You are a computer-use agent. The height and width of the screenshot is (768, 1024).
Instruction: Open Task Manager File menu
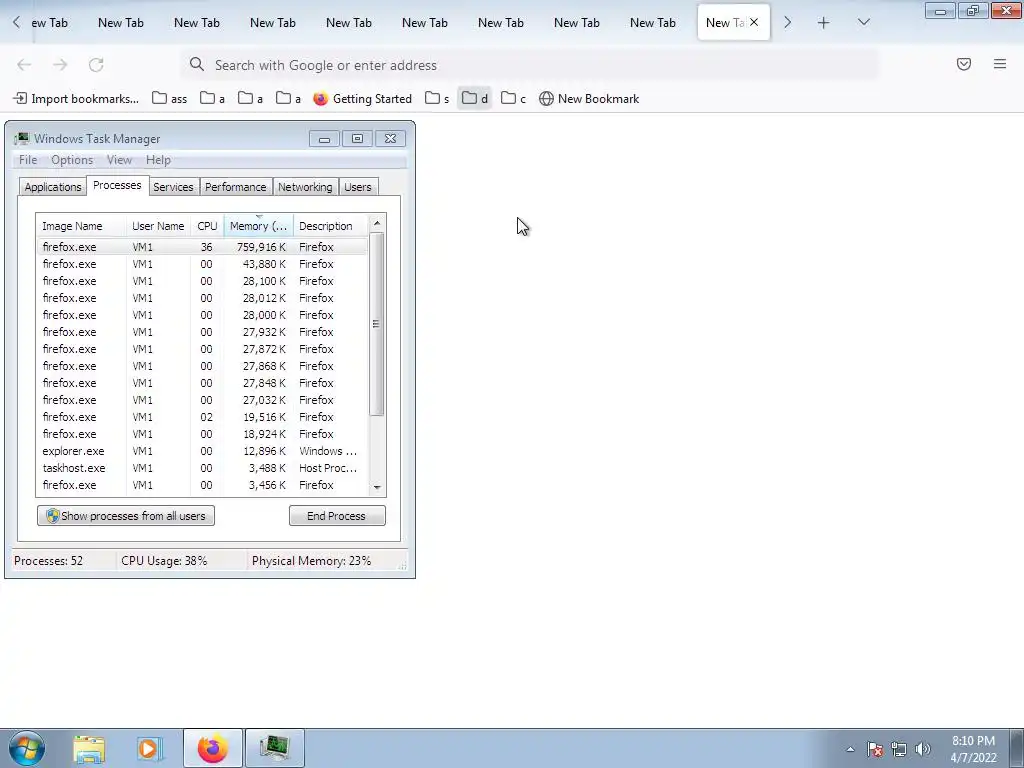28,160
